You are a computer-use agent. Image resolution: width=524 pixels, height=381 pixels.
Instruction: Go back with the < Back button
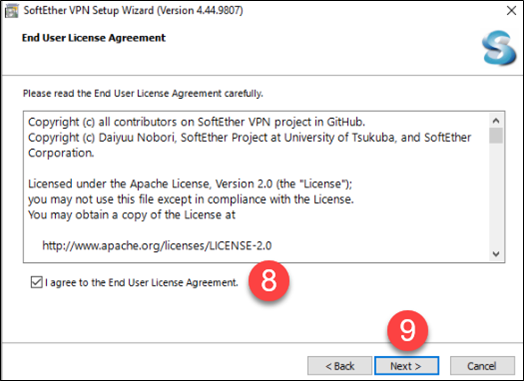(340, 366)
